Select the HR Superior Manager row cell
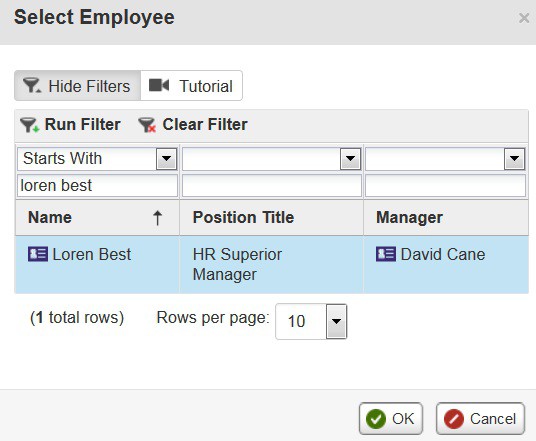The width and height of the screenshot is (536, 441). point(271,264)
